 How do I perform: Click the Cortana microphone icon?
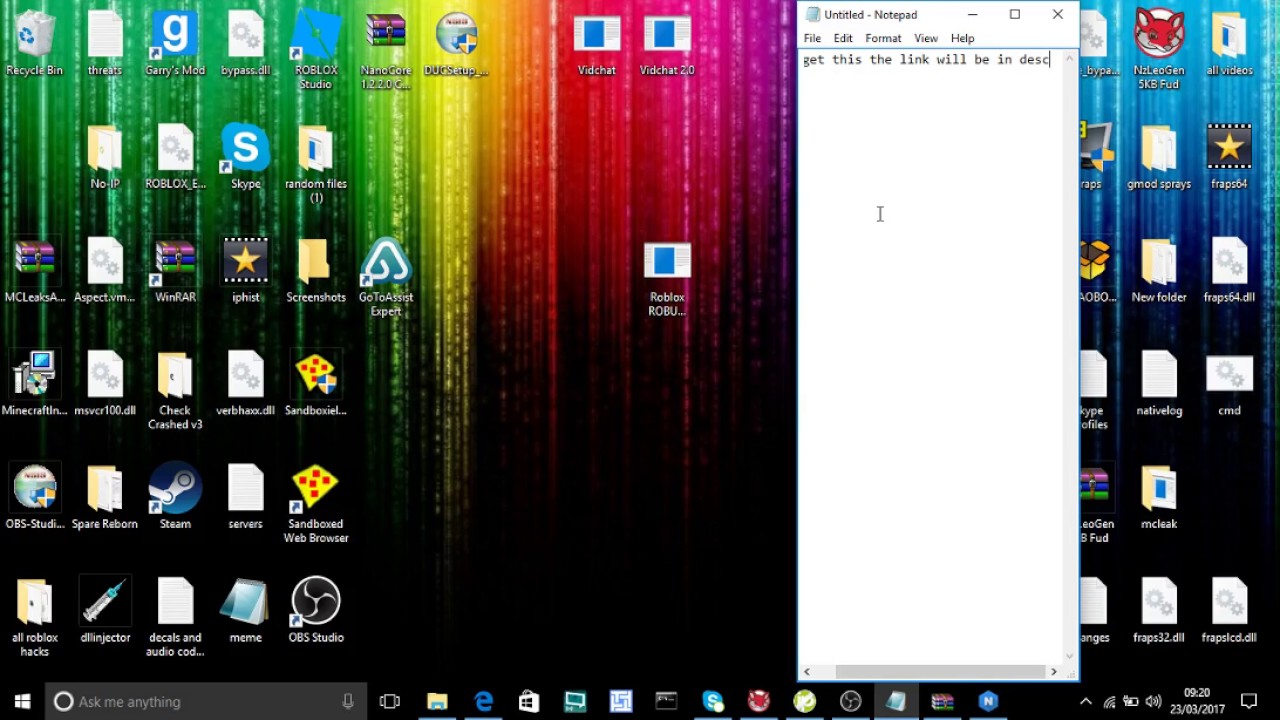coord(348,701)
